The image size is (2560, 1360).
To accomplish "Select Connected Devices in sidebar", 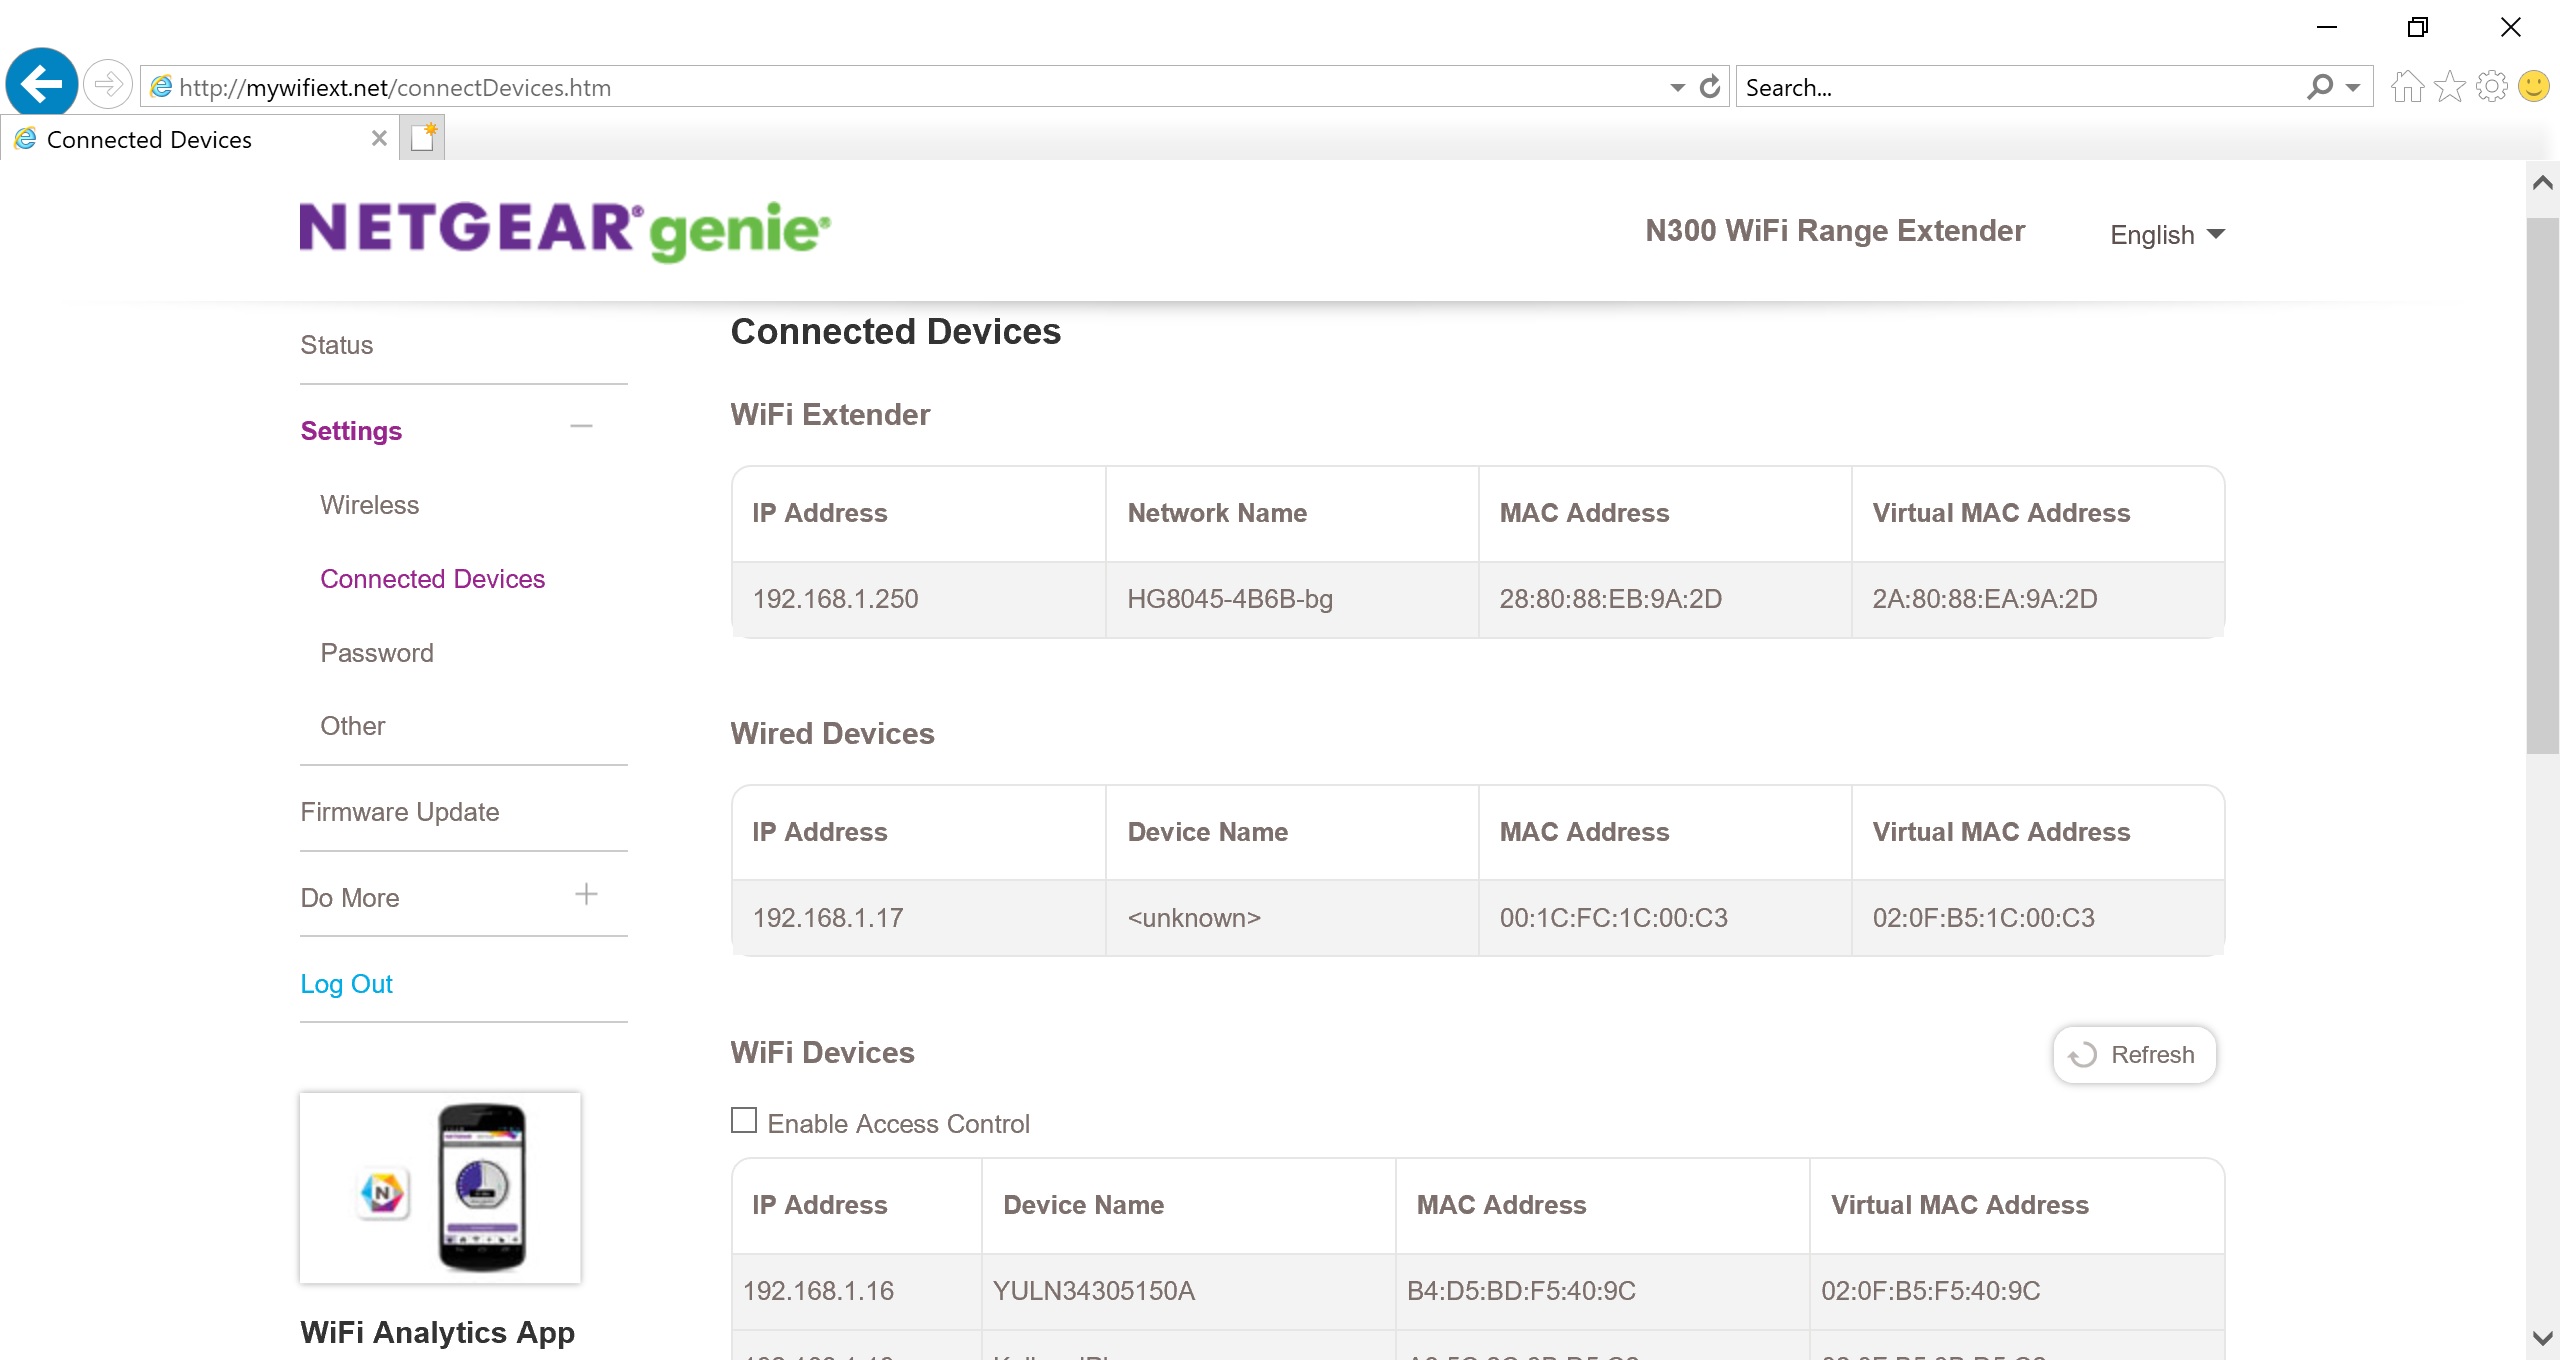I will click(x=433, y=579).
